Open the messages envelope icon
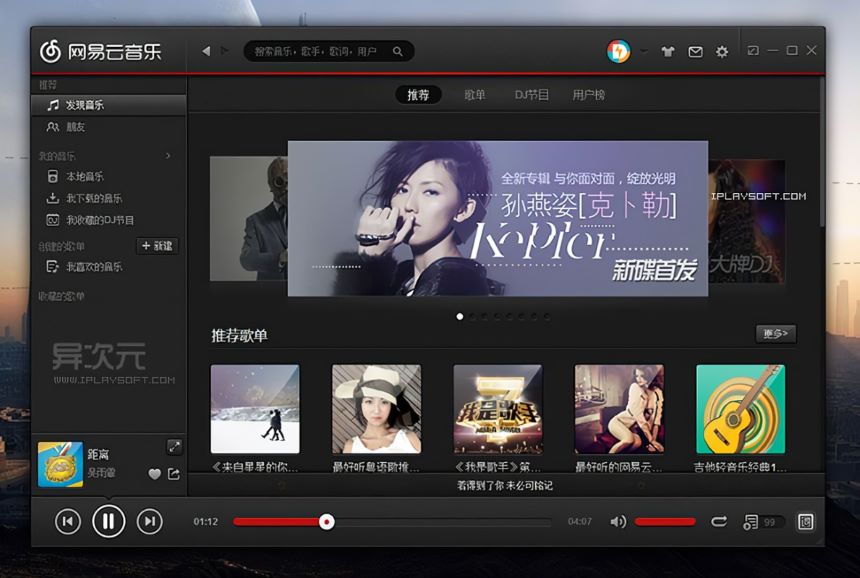Image resolution: width=860 pixels, height=578 pixels. pos(695,52)
